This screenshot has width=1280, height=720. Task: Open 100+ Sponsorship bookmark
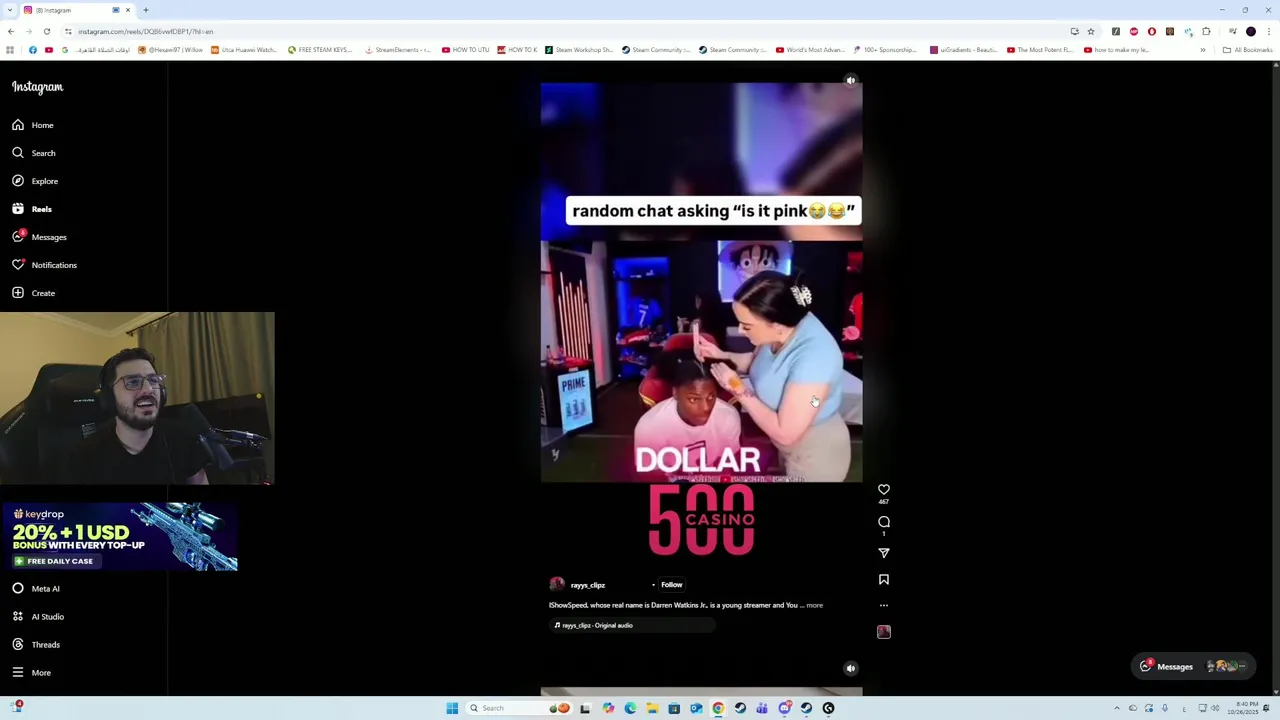pos(884,50)
